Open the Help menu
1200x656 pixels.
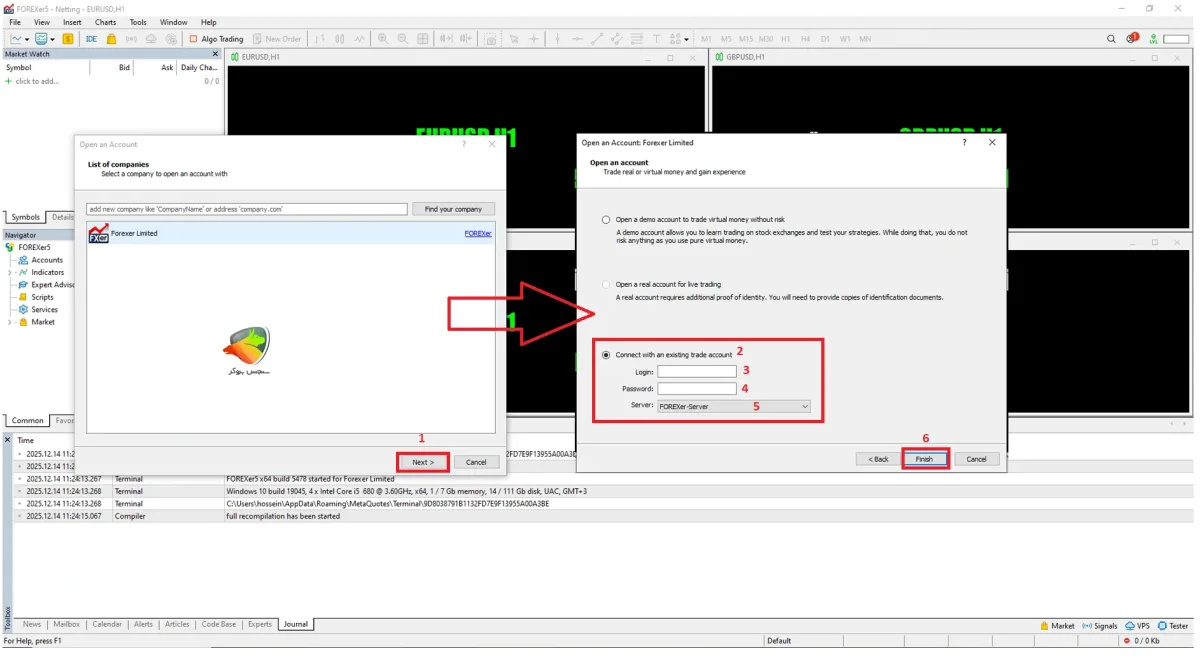208,22
